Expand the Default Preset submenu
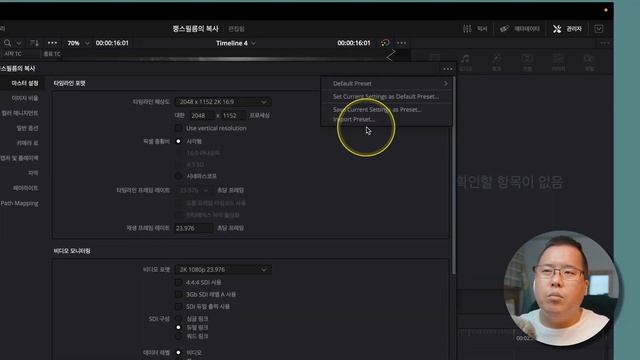Viewport: 640px width, 360px height. point(387,83)
